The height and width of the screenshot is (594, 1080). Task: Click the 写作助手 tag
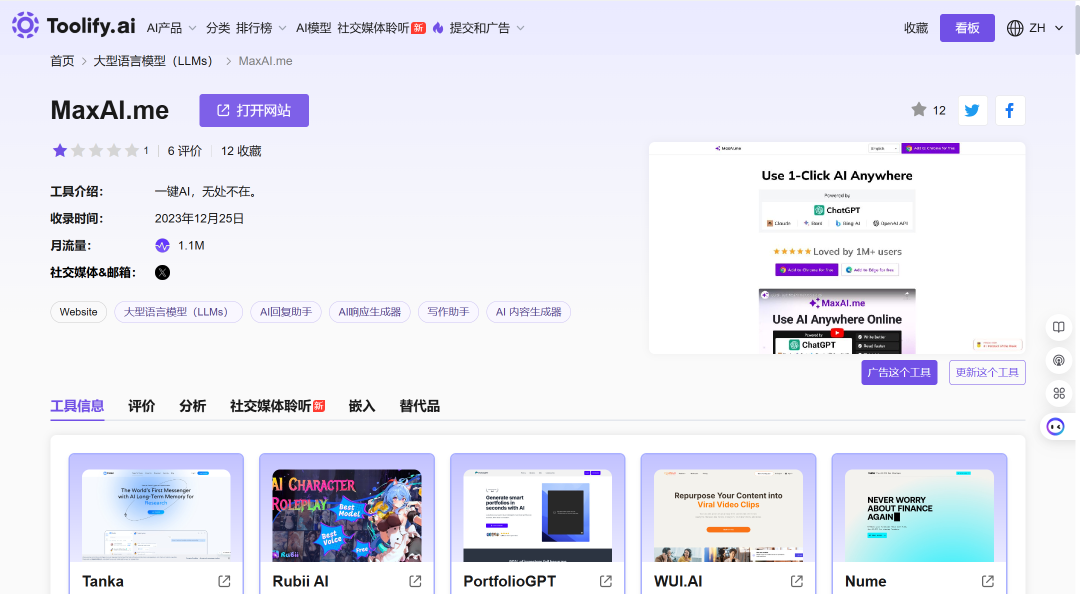click(x=448, y=312)
